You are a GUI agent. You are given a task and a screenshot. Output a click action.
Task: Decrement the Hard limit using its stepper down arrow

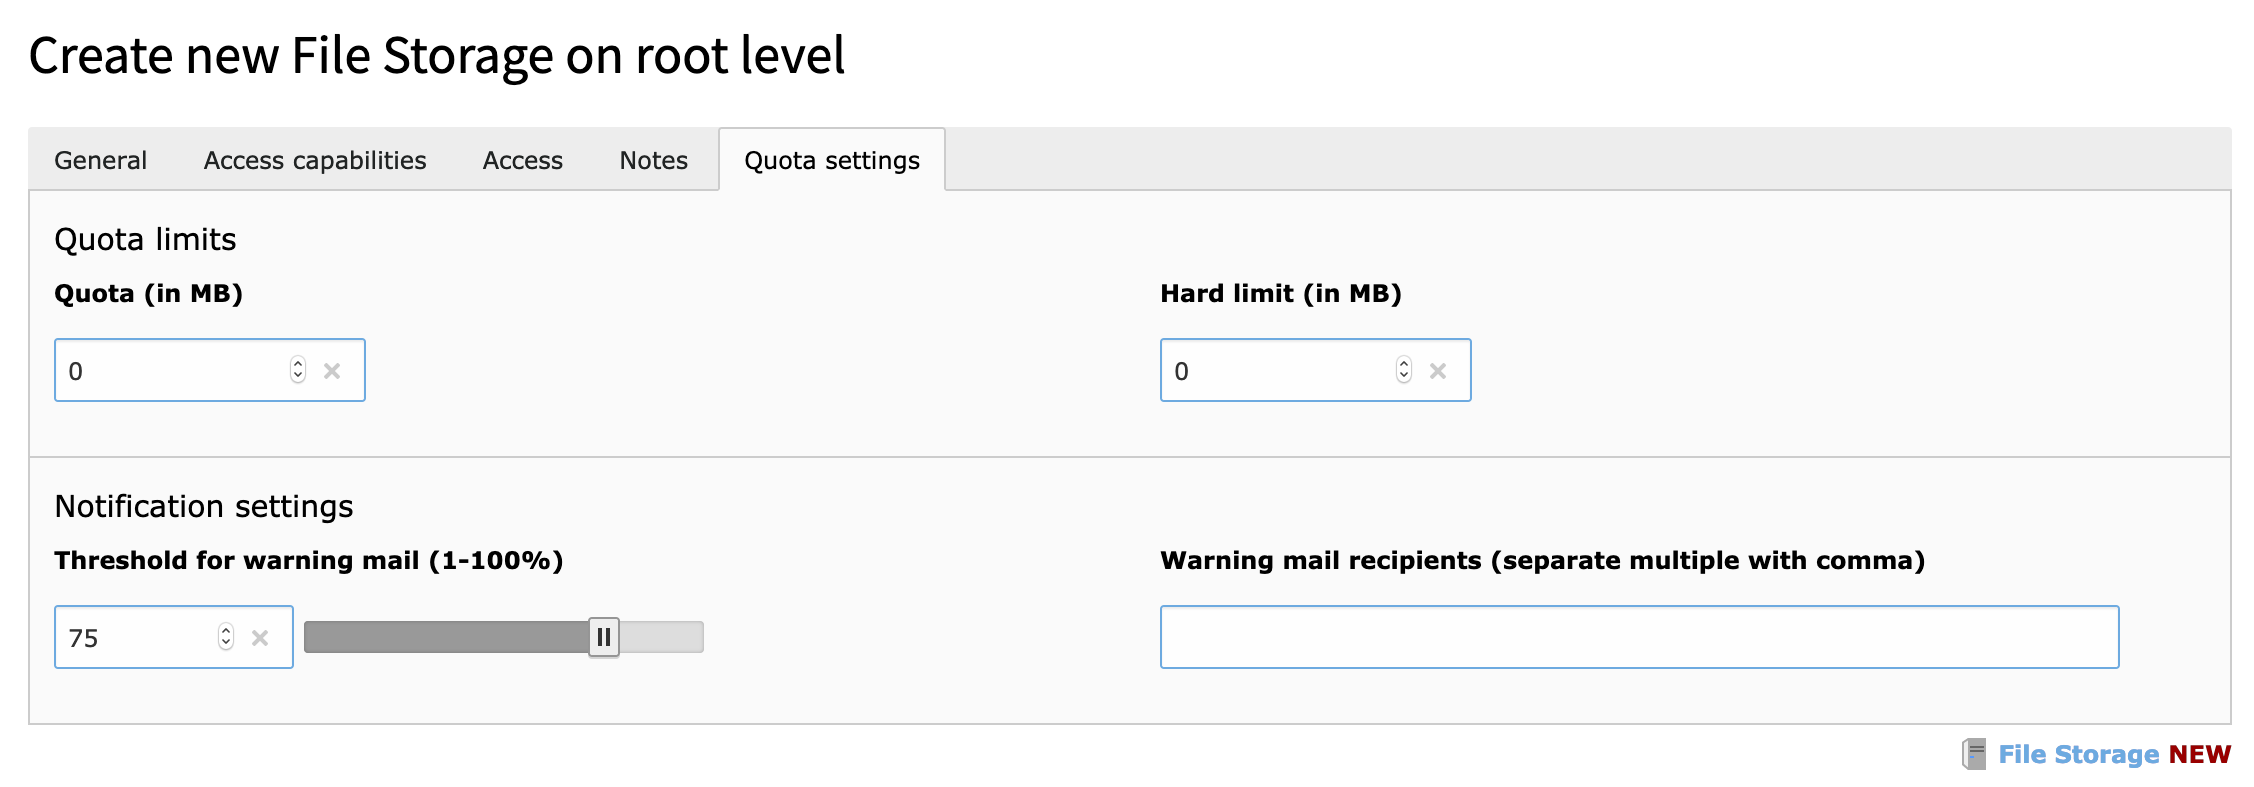(1403, 376)
